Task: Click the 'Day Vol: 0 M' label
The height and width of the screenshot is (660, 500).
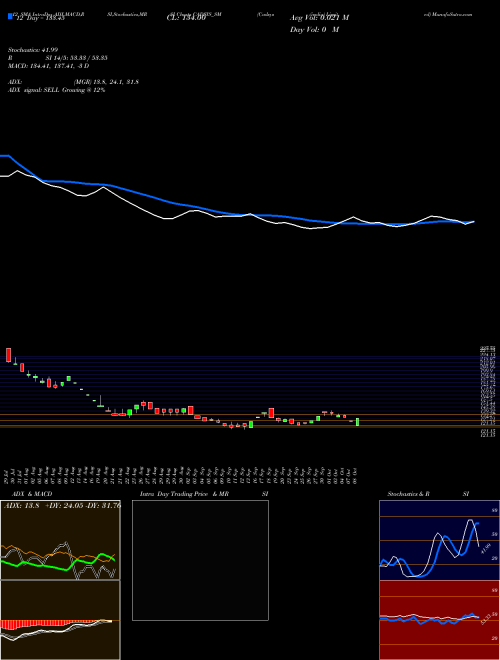Action: tap(314, 30)
